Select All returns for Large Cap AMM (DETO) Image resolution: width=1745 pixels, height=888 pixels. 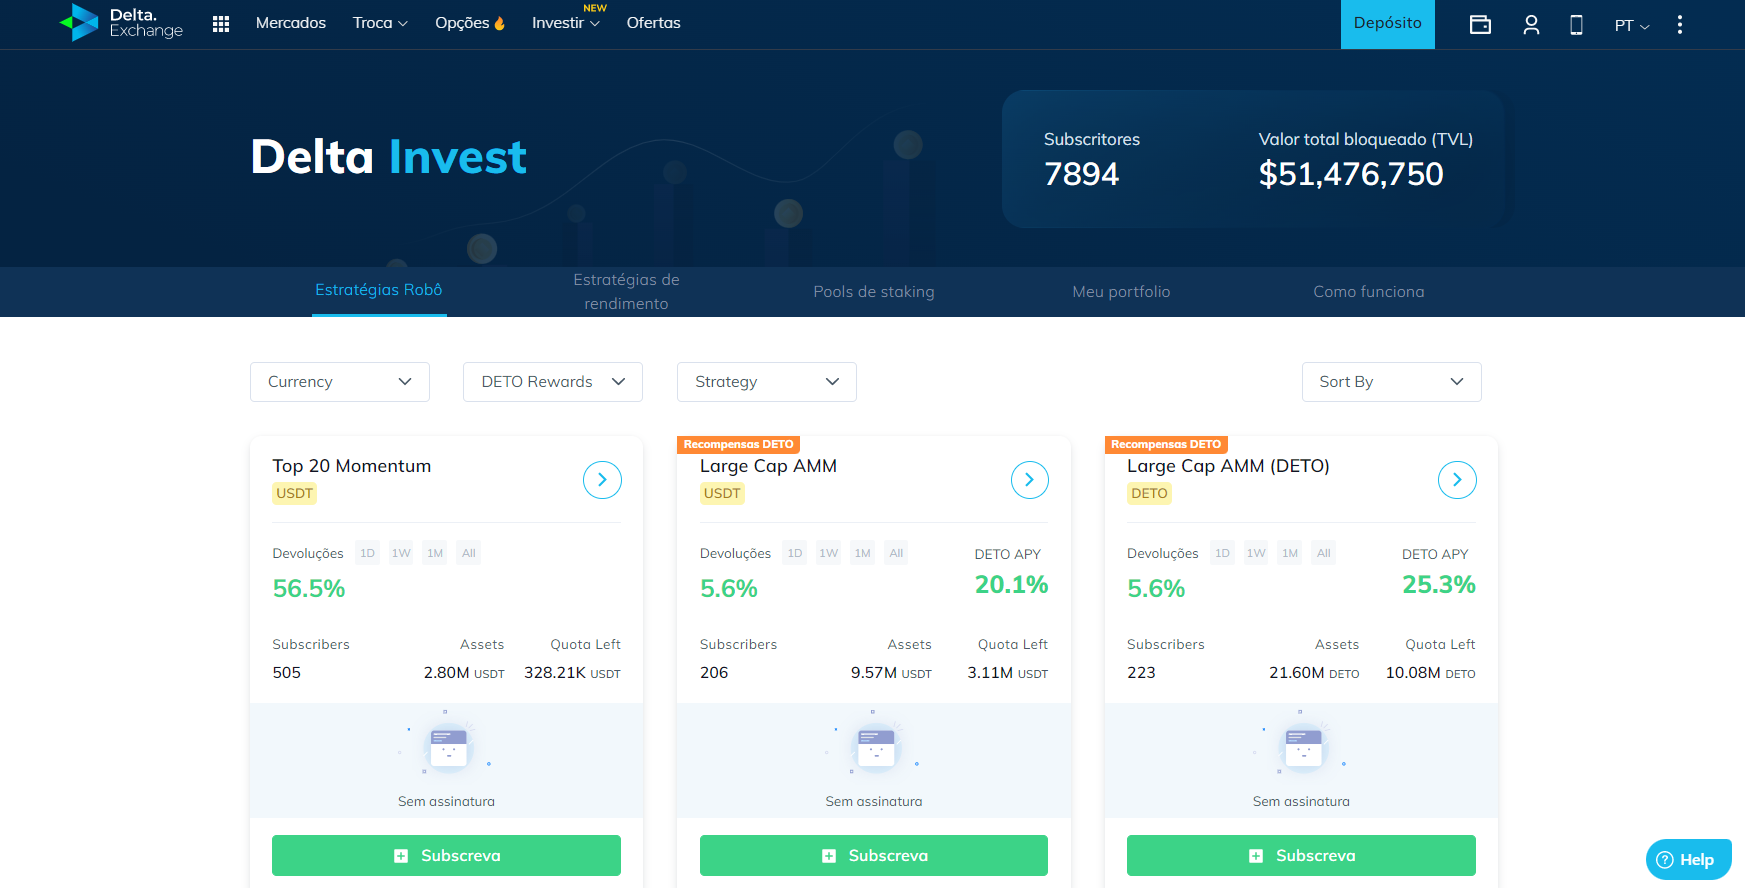pyautogui.click(x=1324, y=553)
